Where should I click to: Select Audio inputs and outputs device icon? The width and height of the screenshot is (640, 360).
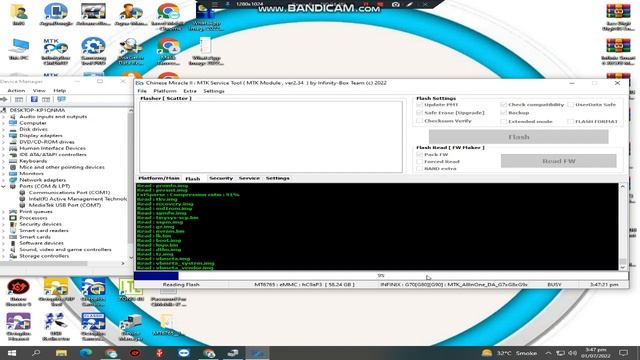pos(13,117)
